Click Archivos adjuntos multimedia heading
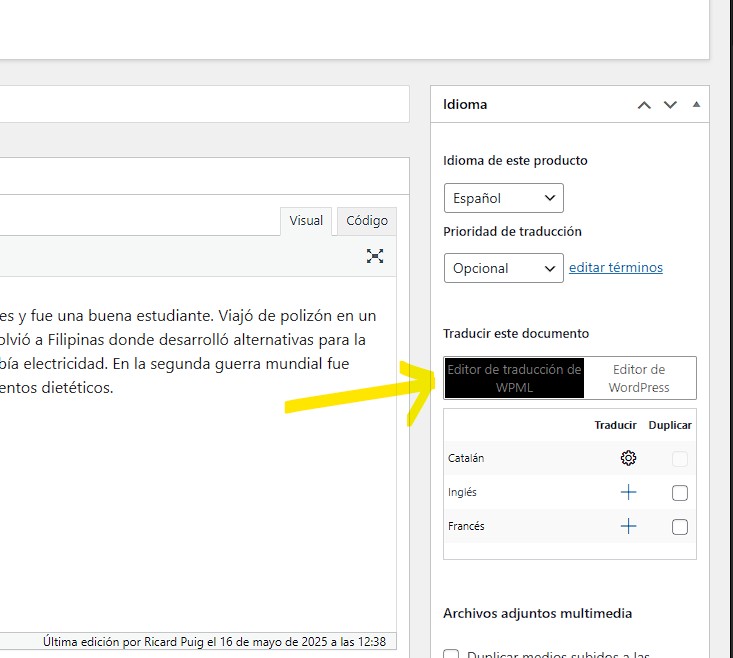 click(x=538, y=613)
